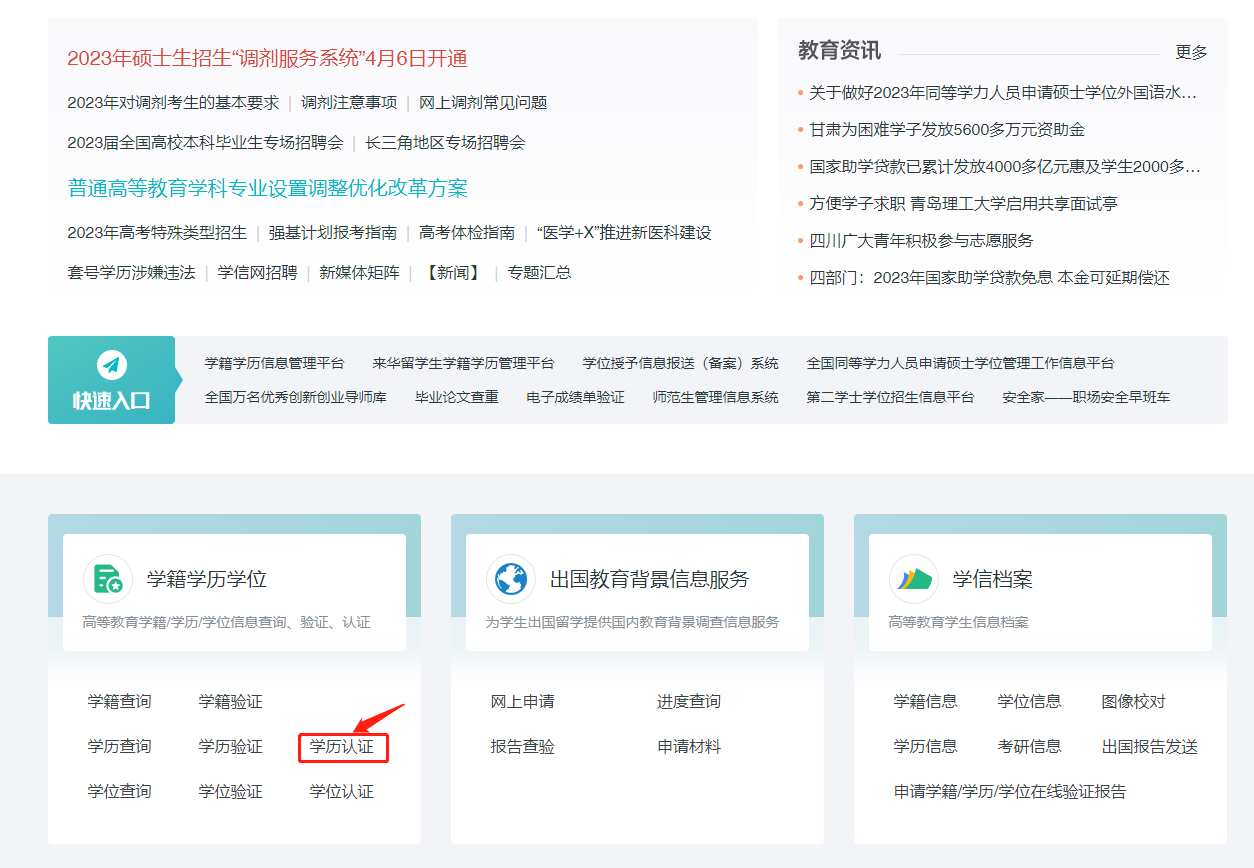Click the 学位验证 link
1254x868 pixels.
[230, 792]
